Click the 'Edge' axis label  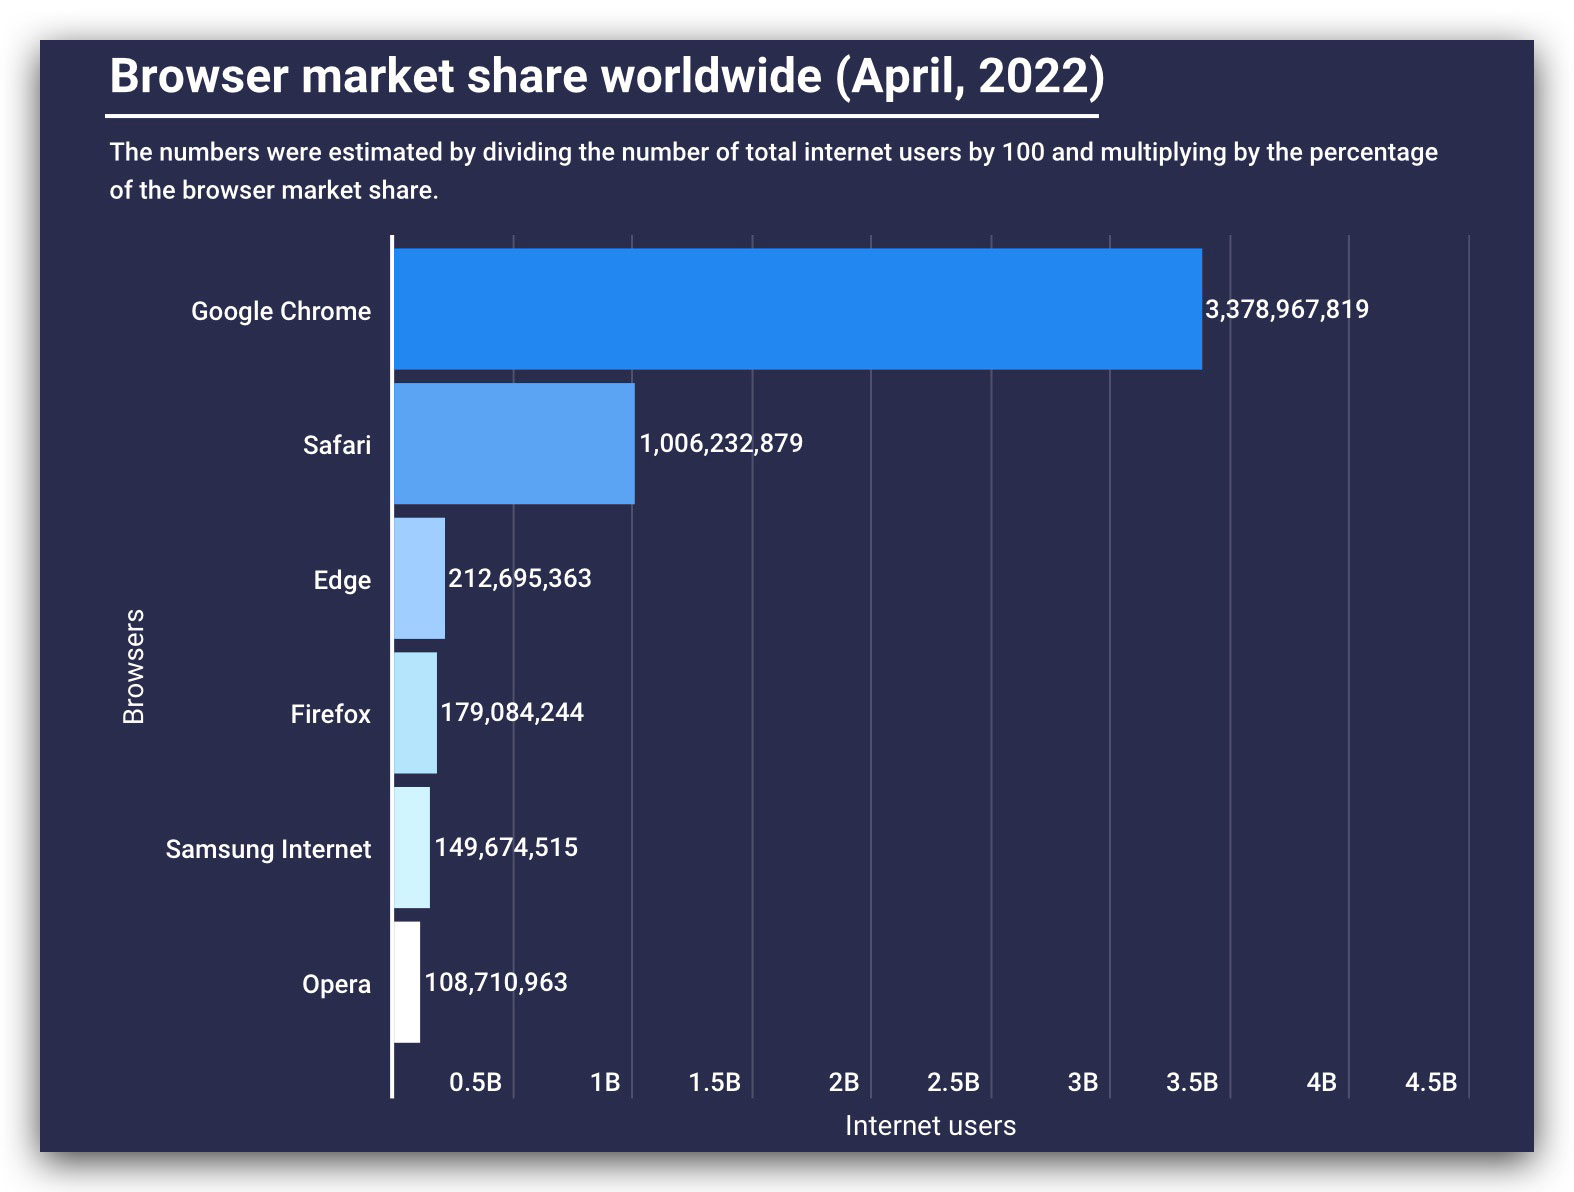click(x=342, y=580)
